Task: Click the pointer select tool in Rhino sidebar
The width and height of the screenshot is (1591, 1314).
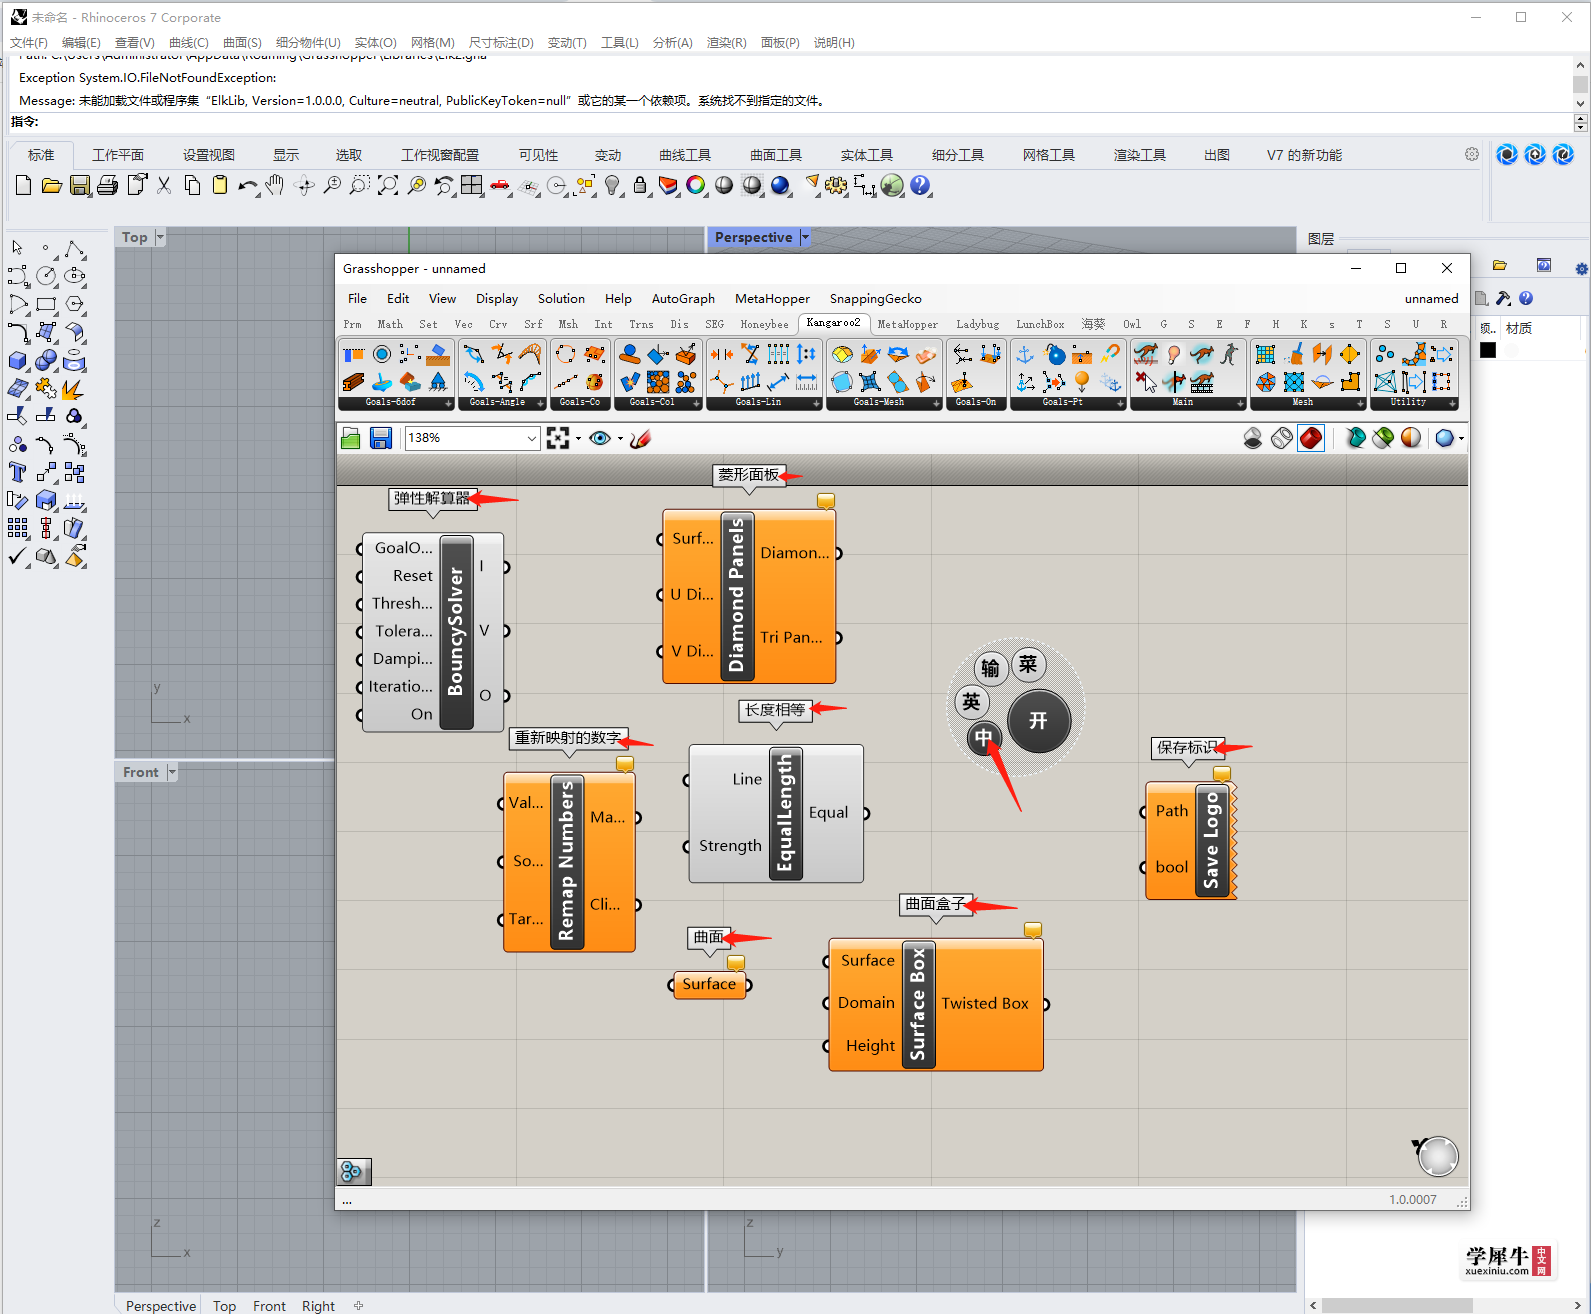Action: 18,248
